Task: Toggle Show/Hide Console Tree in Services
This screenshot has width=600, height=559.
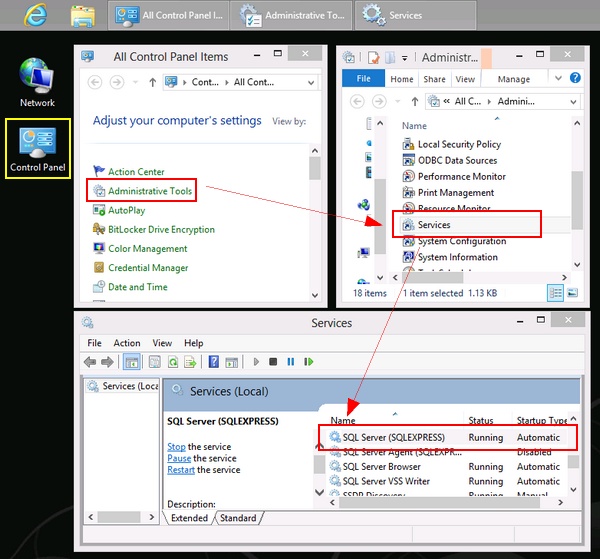Action: [132, 362]
